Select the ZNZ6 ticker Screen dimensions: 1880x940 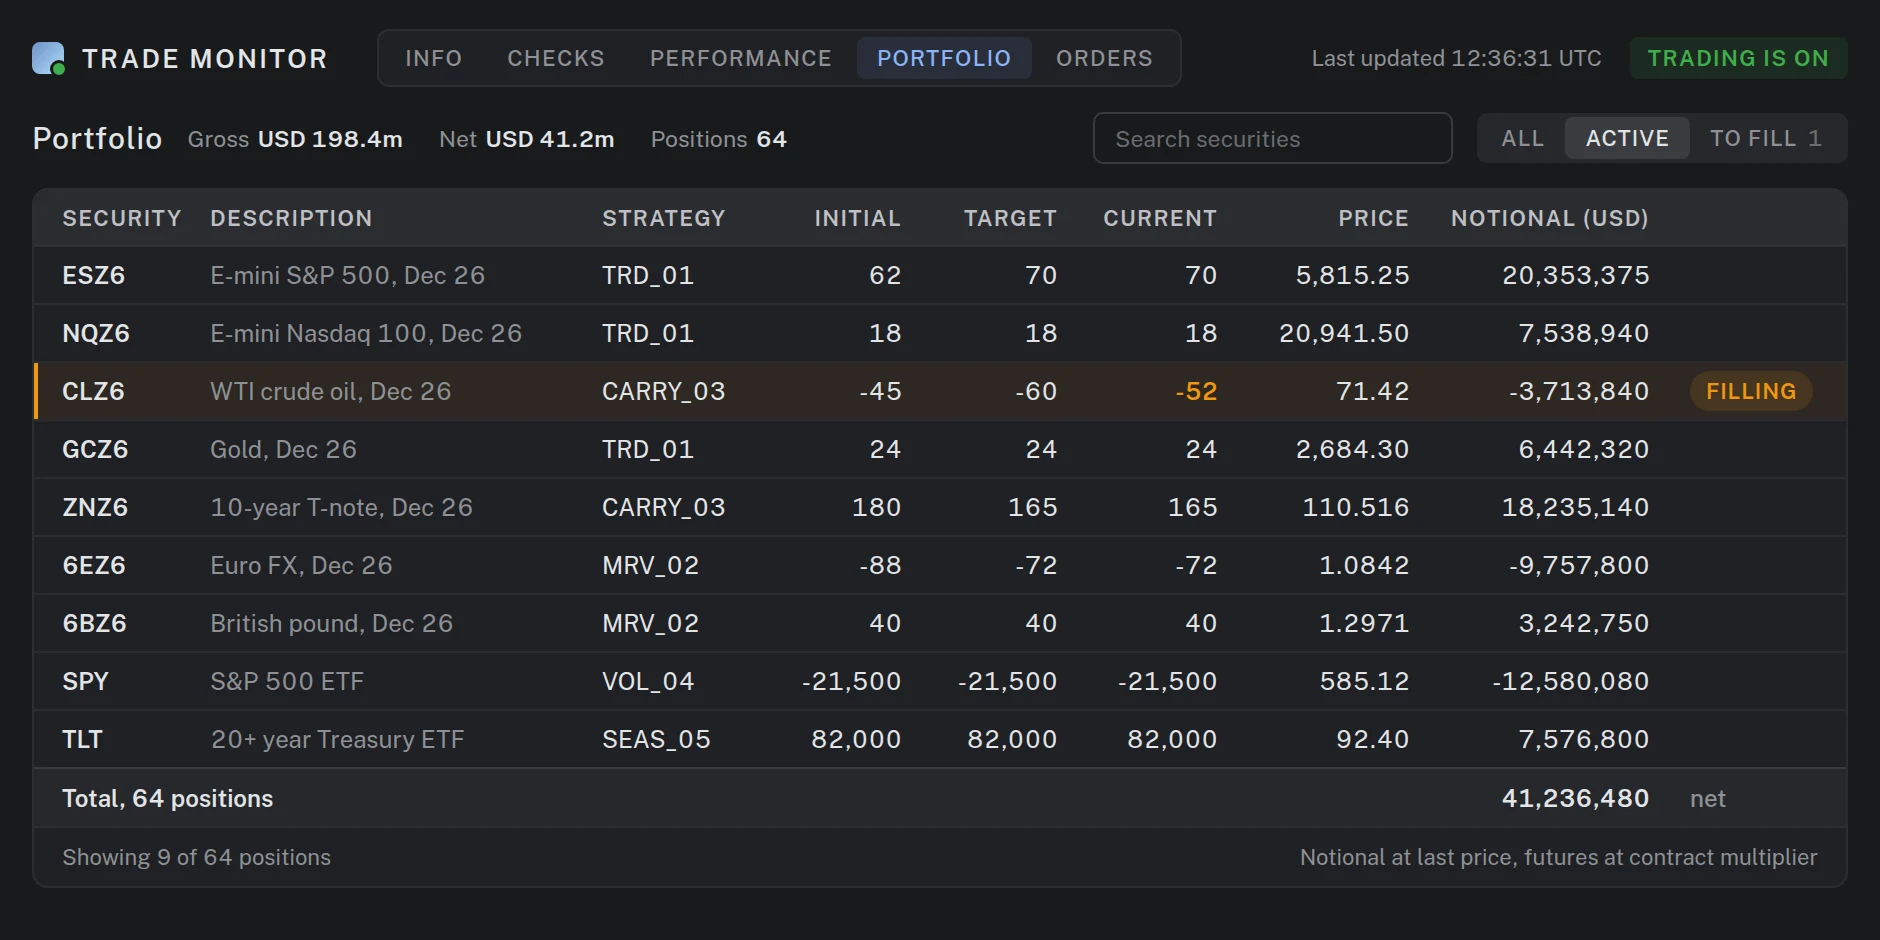coord(95,507)
